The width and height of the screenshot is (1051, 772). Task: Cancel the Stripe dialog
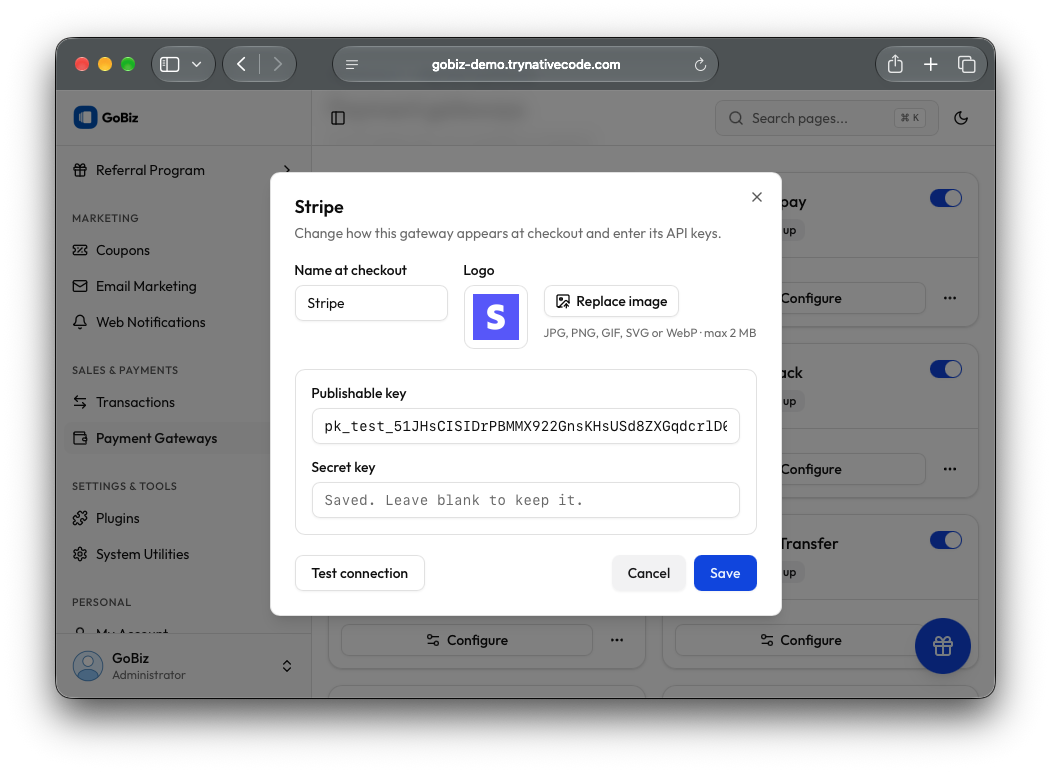[649, 573]
